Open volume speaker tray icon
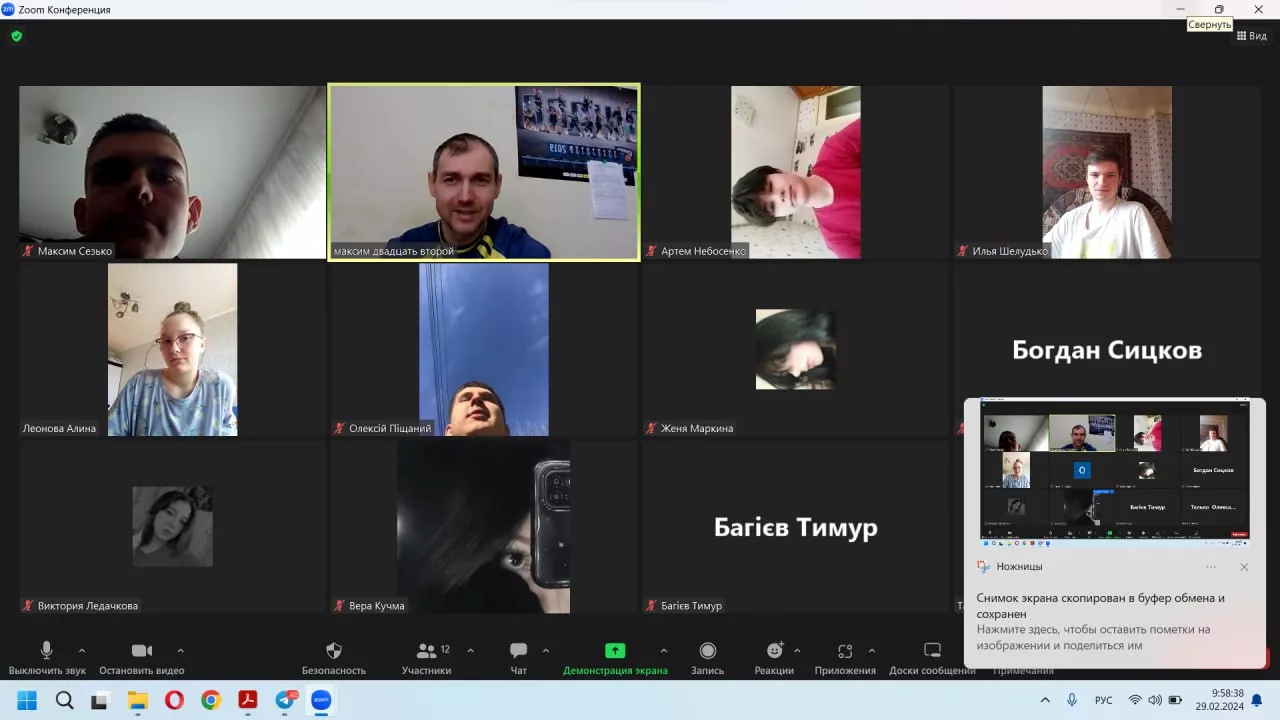 [x=1155, y=700]
